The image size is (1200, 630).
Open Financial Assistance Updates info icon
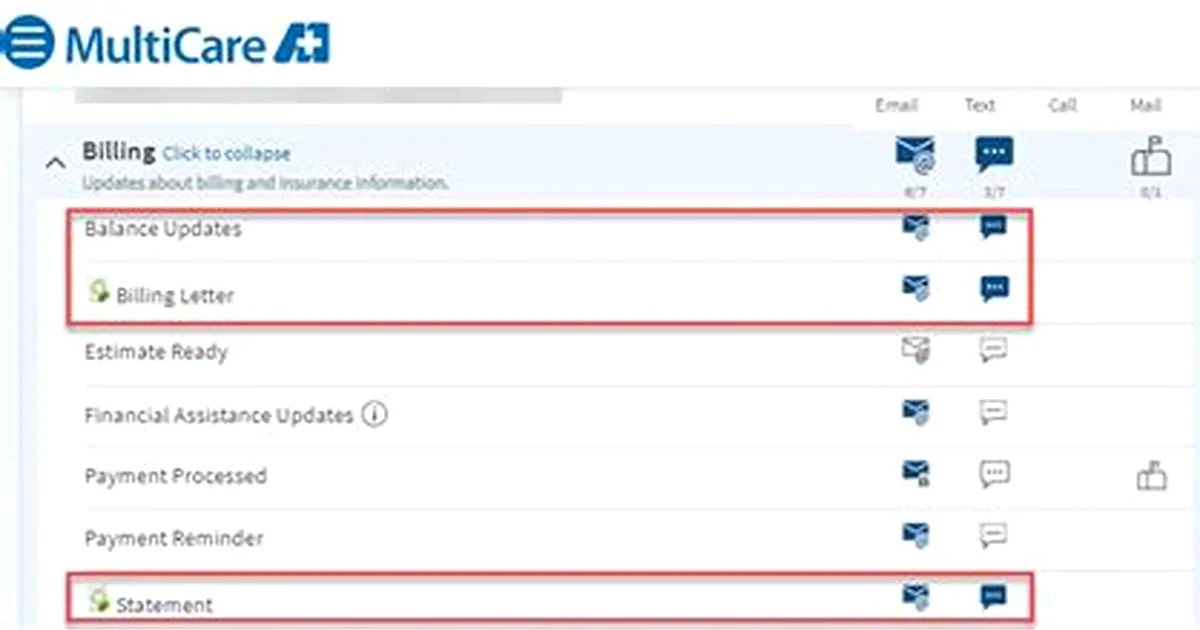coord(374,414)
